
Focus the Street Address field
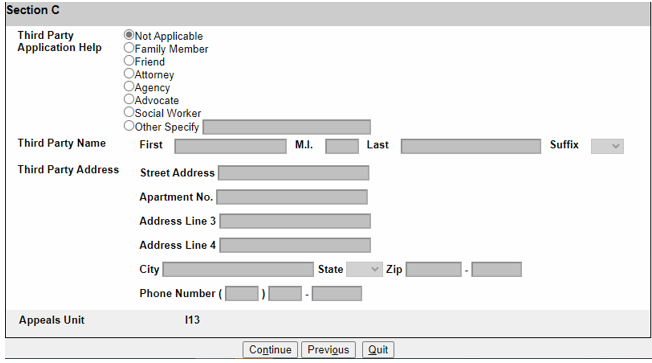[x=294, y=173]
